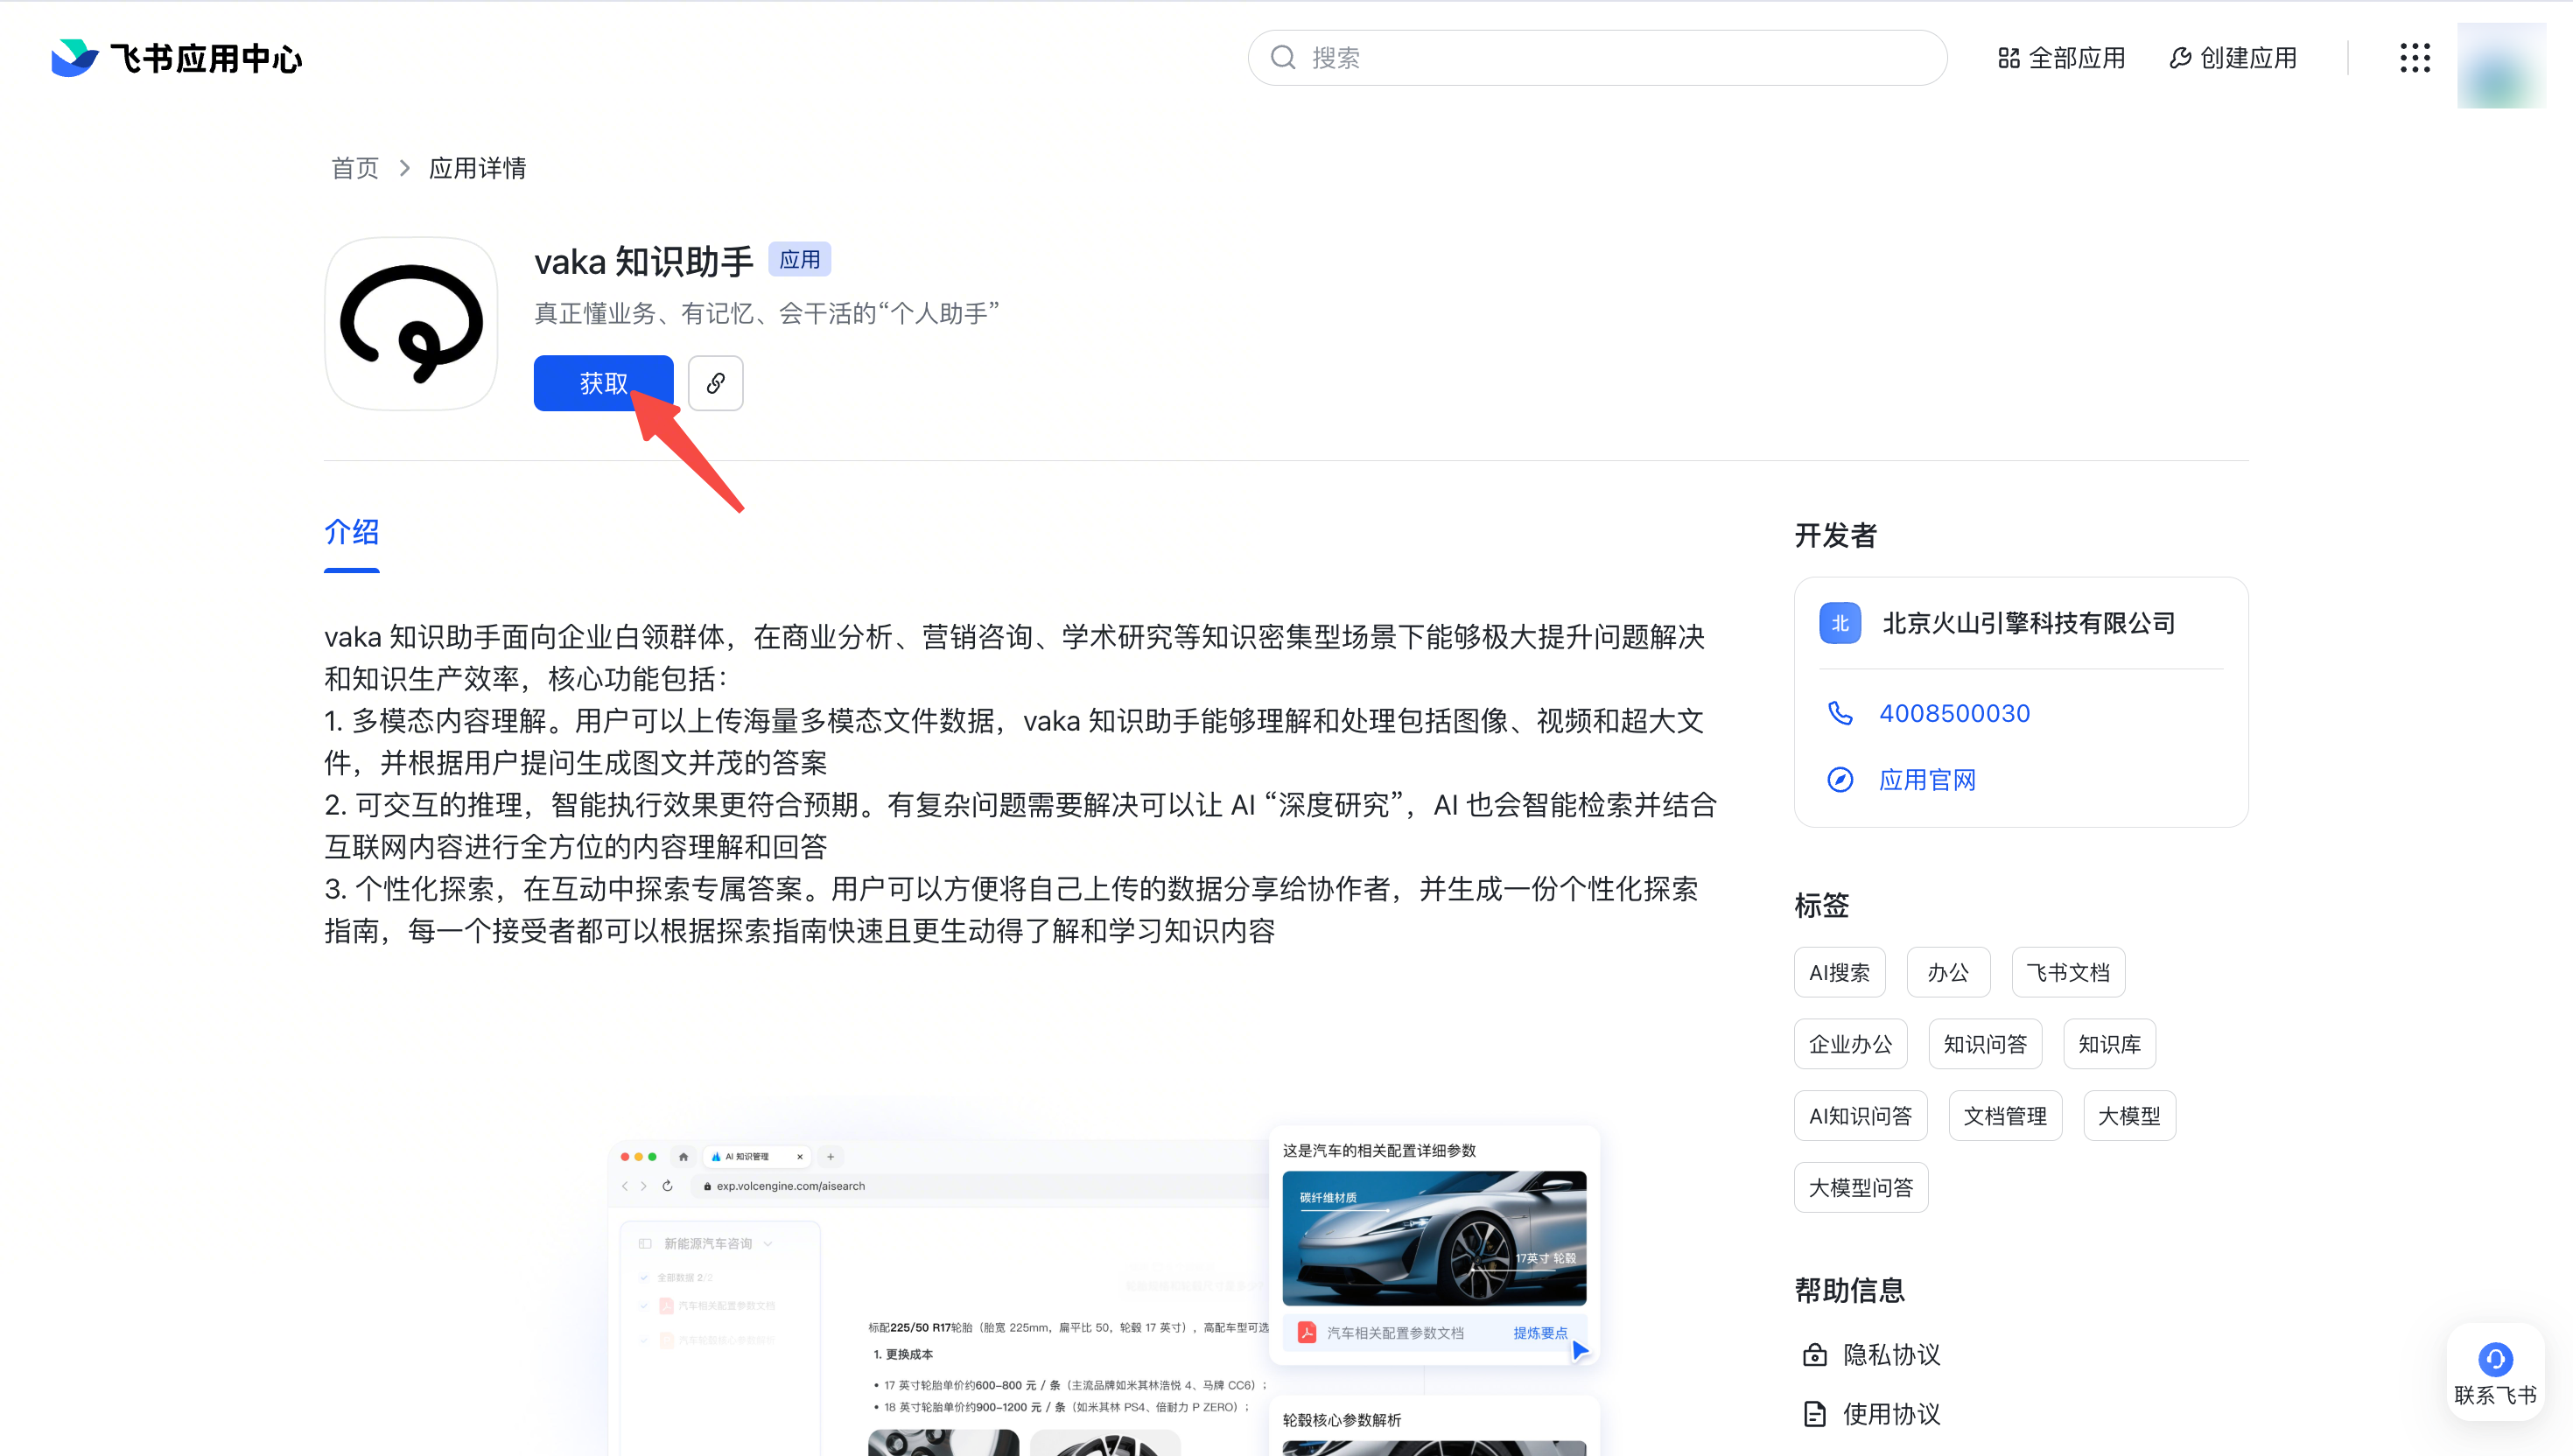The height and width of the screenshot is (1456, 2573).
Task: Click the 文档管理 tag
Action: coord(2005,1116)
